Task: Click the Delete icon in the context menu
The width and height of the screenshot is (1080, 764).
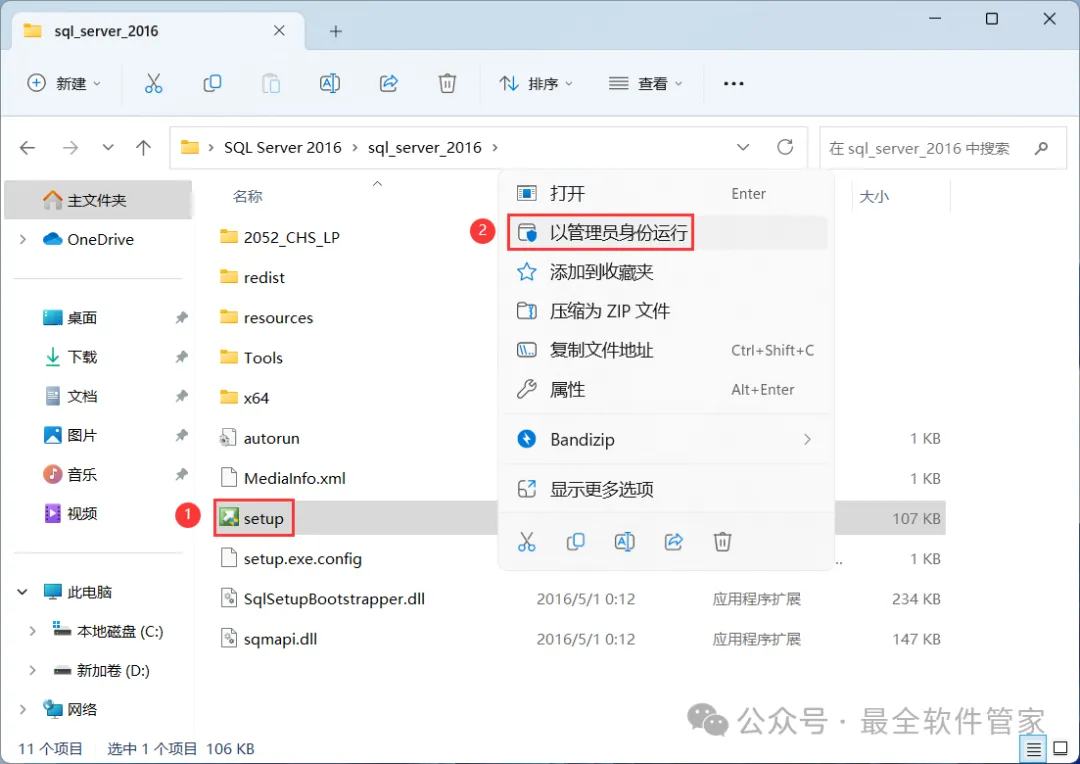Action: (722, 541)
